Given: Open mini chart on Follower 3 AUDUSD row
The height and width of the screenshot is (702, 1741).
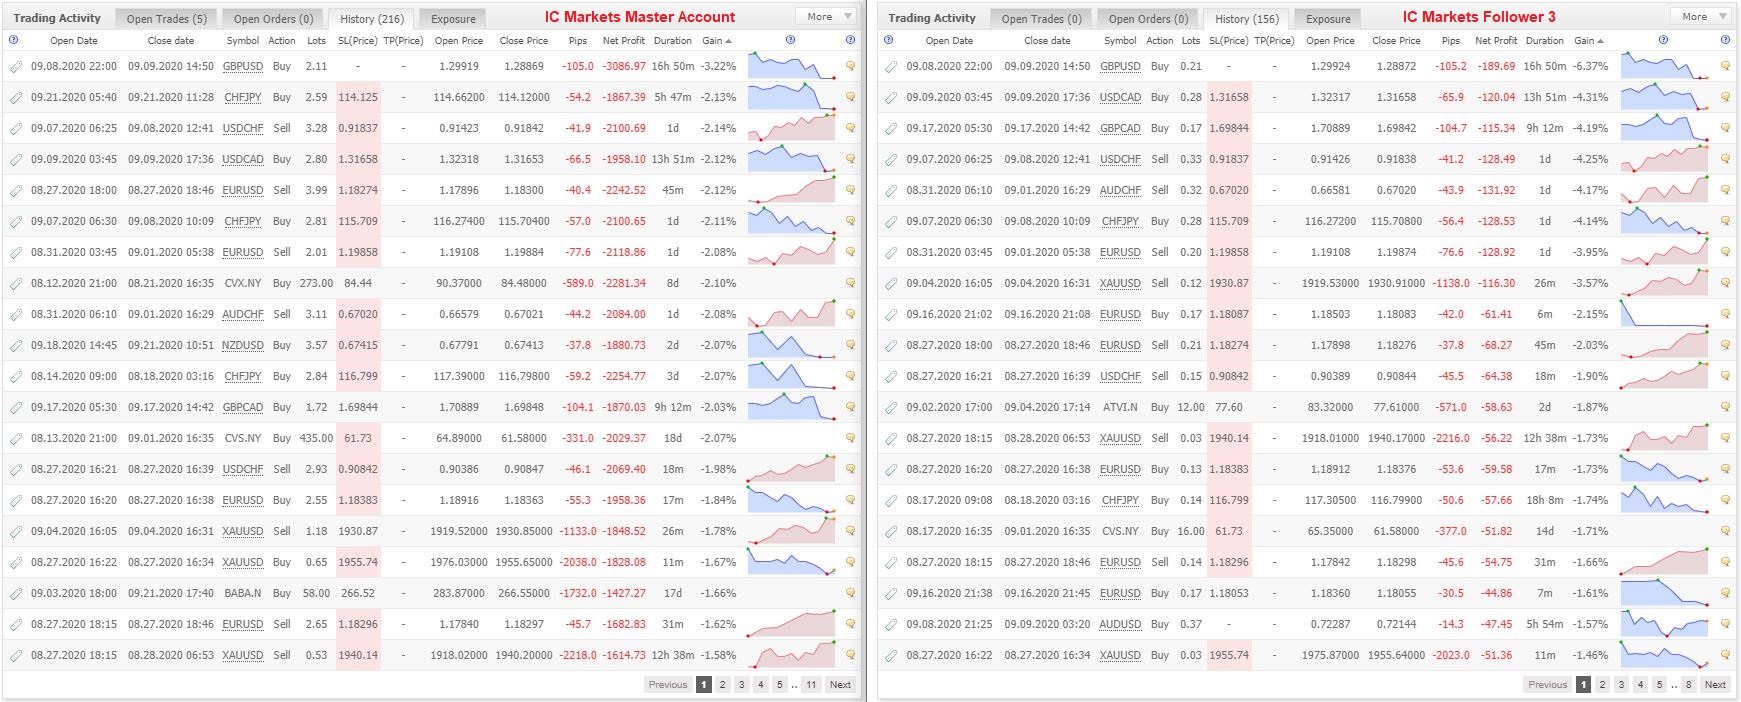Looking at the screenshot, I should tap(1665, 625).
